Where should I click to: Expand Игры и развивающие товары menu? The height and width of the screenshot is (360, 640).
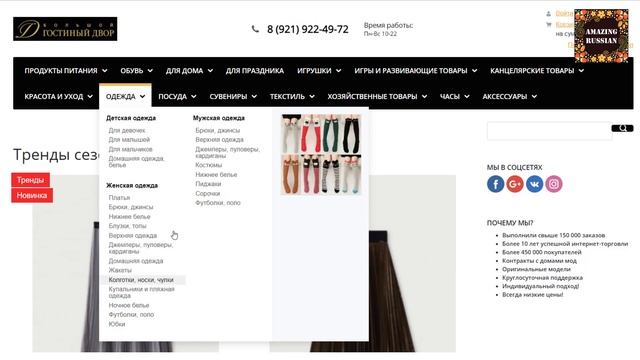pyautogui.click(x=416, y=71)
